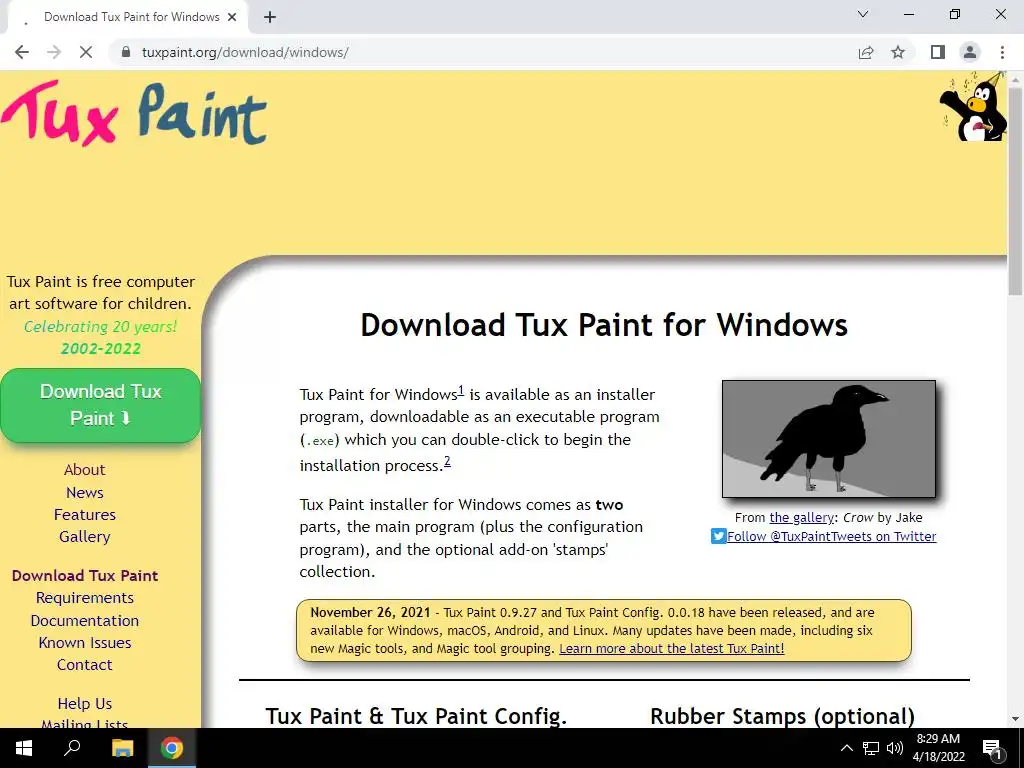Open the browser side panel icon

click(938, 52)
